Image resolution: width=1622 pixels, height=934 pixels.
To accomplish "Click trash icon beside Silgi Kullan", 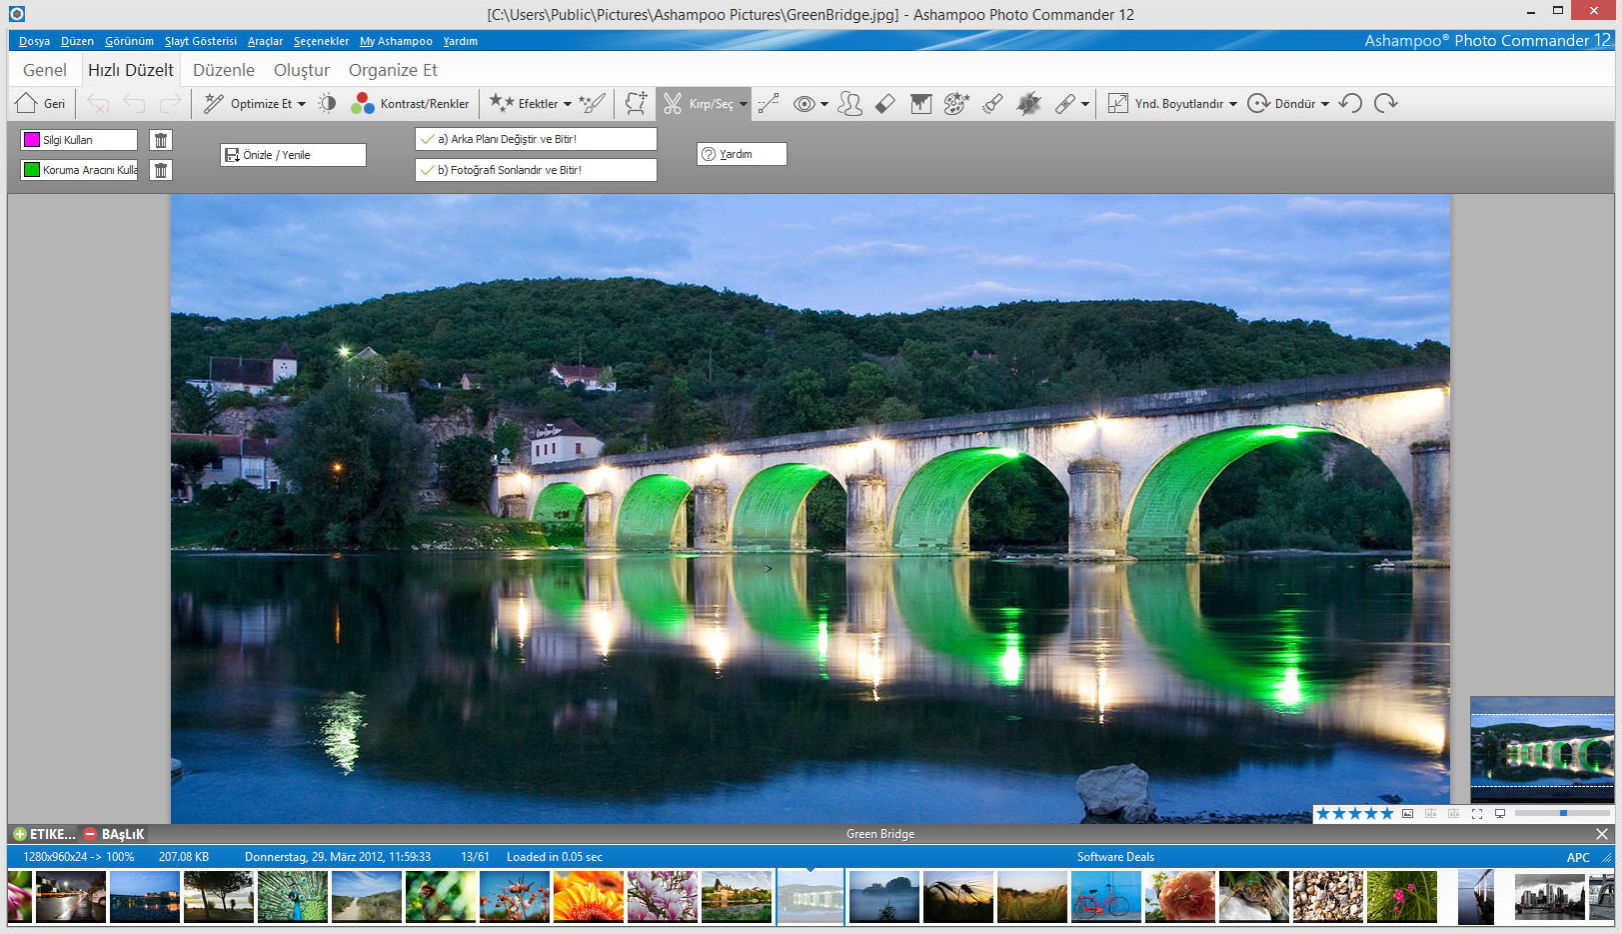I will click(160, 140).
